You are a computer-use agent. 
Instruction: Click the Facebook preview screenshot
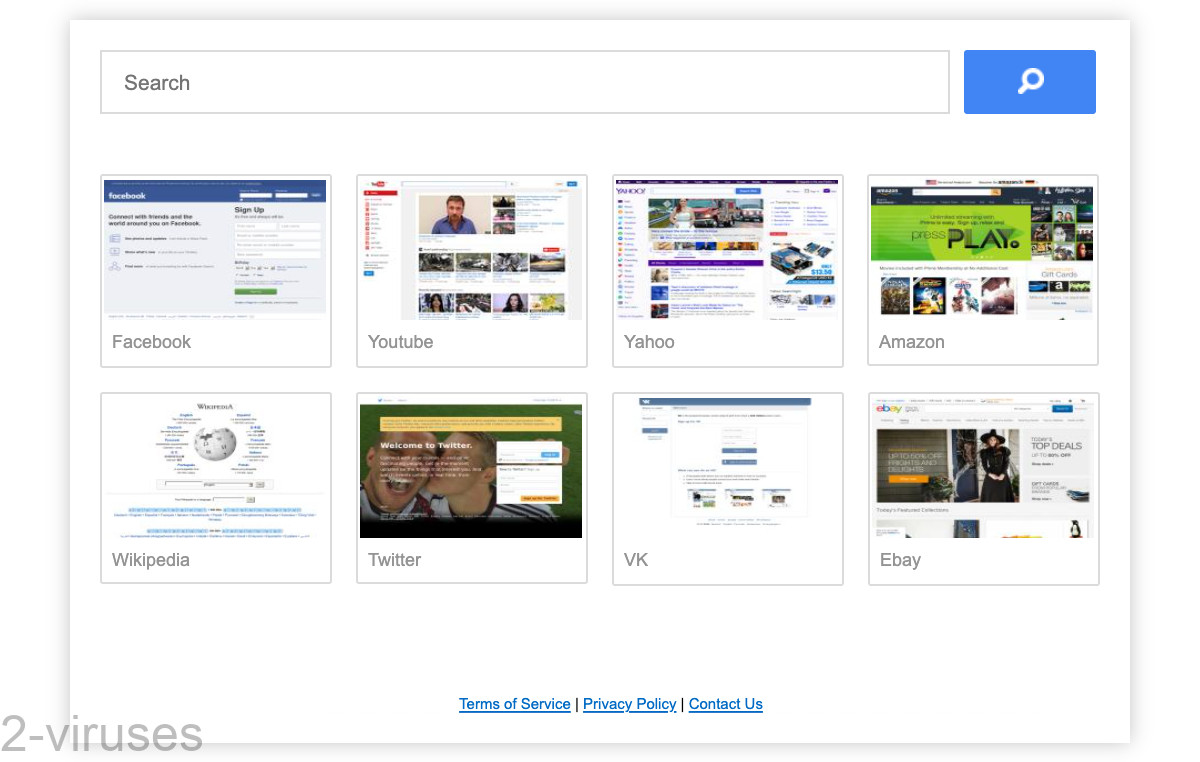coord(215,248)
